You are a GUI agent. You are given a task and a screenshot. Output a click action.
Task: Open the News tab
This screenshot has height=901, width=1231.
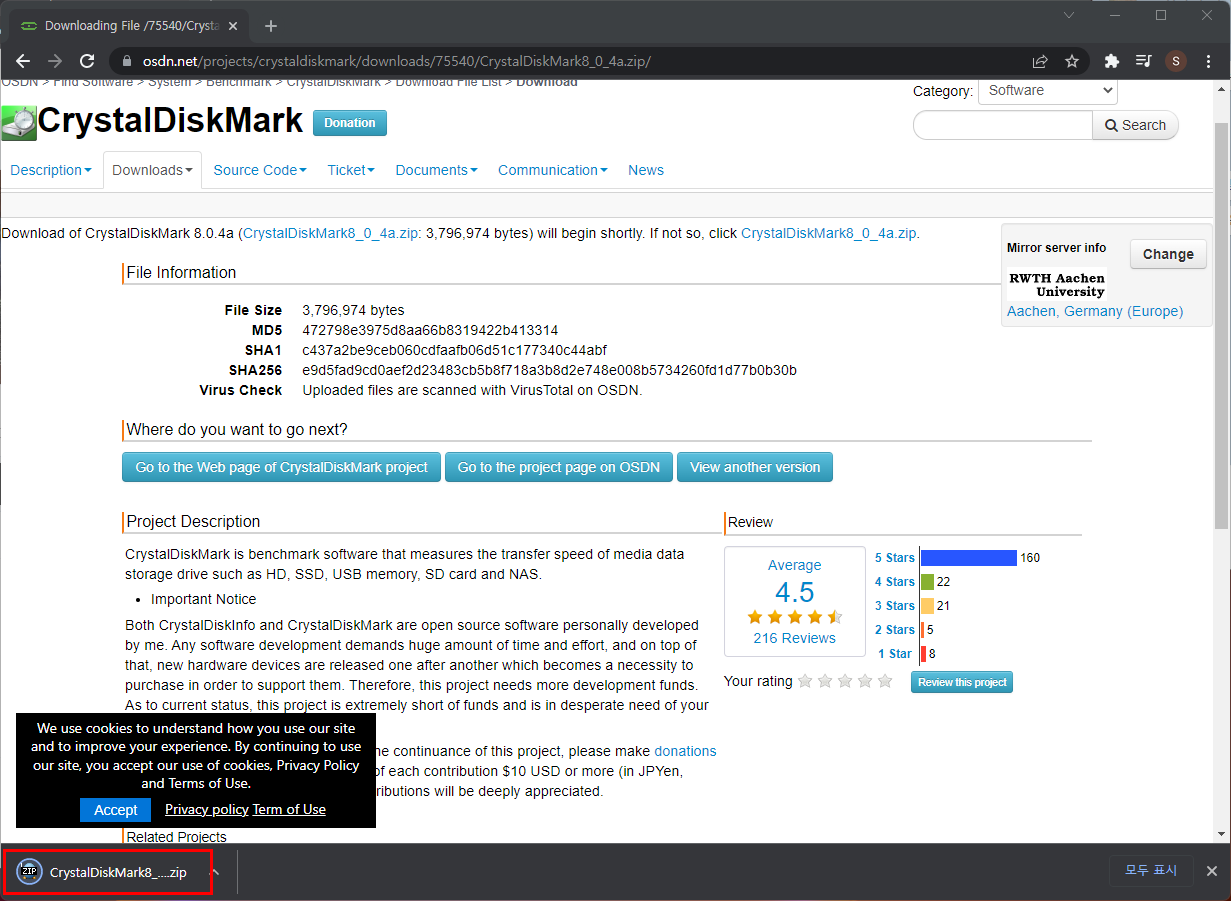(x=646, y=170)
